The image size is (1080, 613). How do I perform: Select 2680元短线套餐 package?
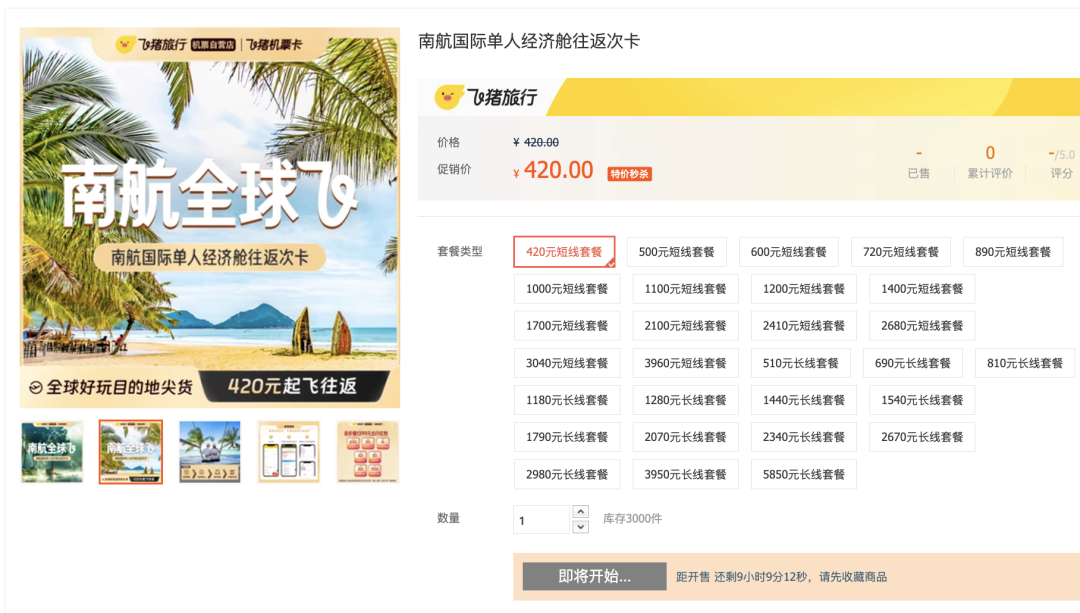point(922,326)
